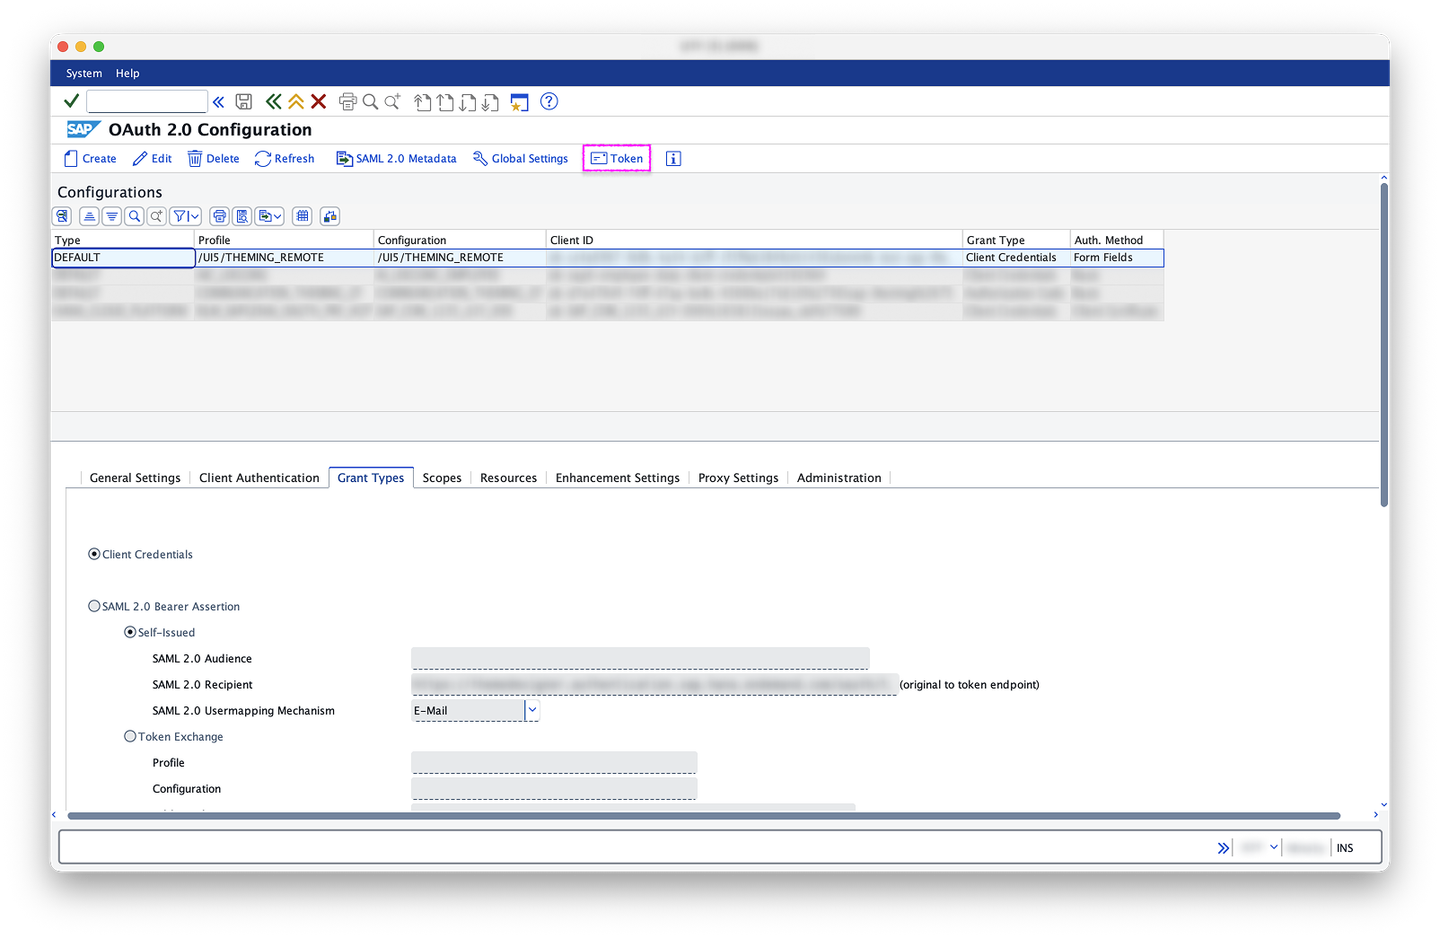This screenshot has width=1440, height=938.
Task: Click the Last Page icon
Action: [x=490, y=102]
